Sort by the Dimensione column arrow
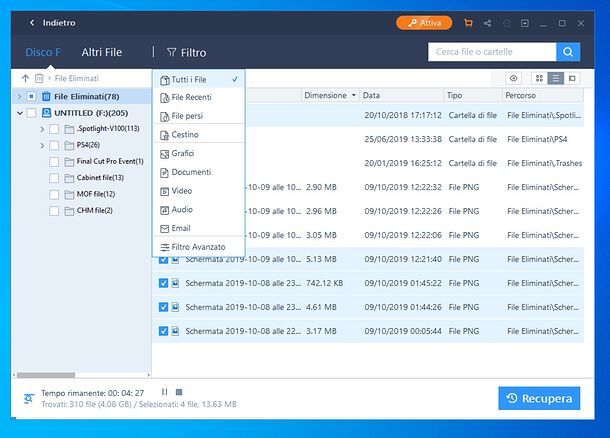Viewport: 610px width, 438px height. [354, 95]
